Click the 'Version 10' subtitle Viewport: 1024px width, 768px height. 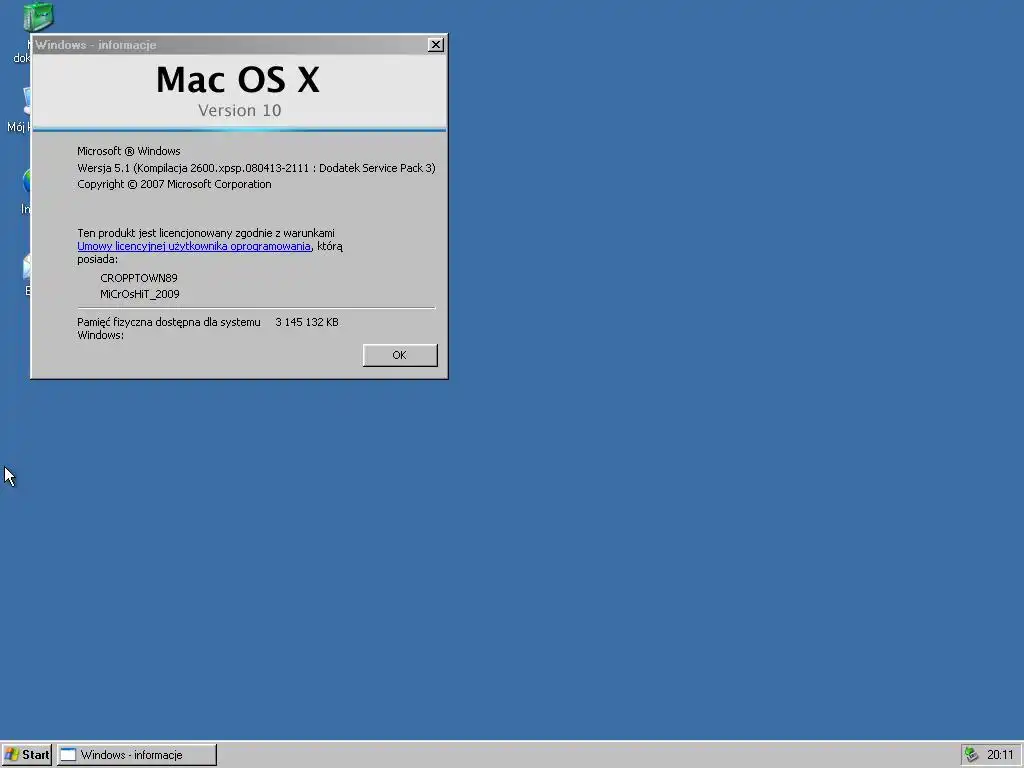point(240,110)
